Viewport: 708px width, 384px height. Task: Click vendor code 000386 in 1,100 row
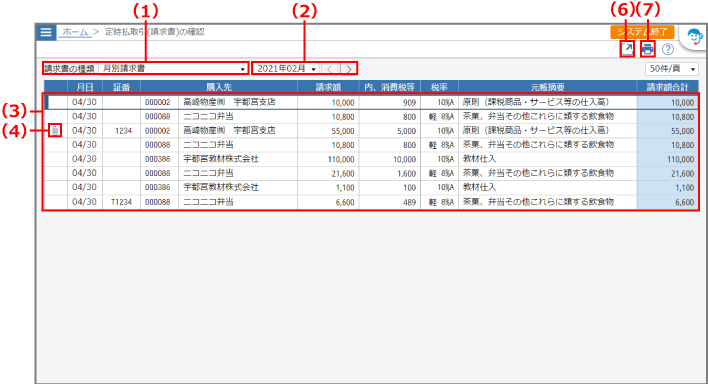coord(158,187)
